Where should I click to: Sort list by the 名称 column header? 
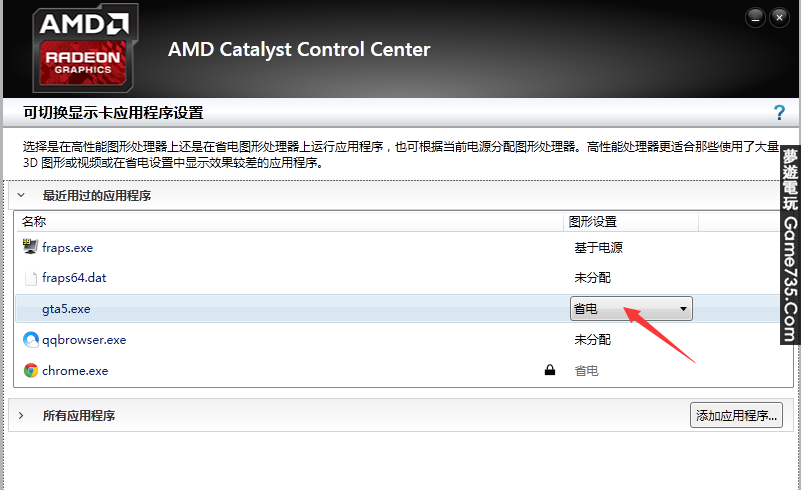[35, 222]
